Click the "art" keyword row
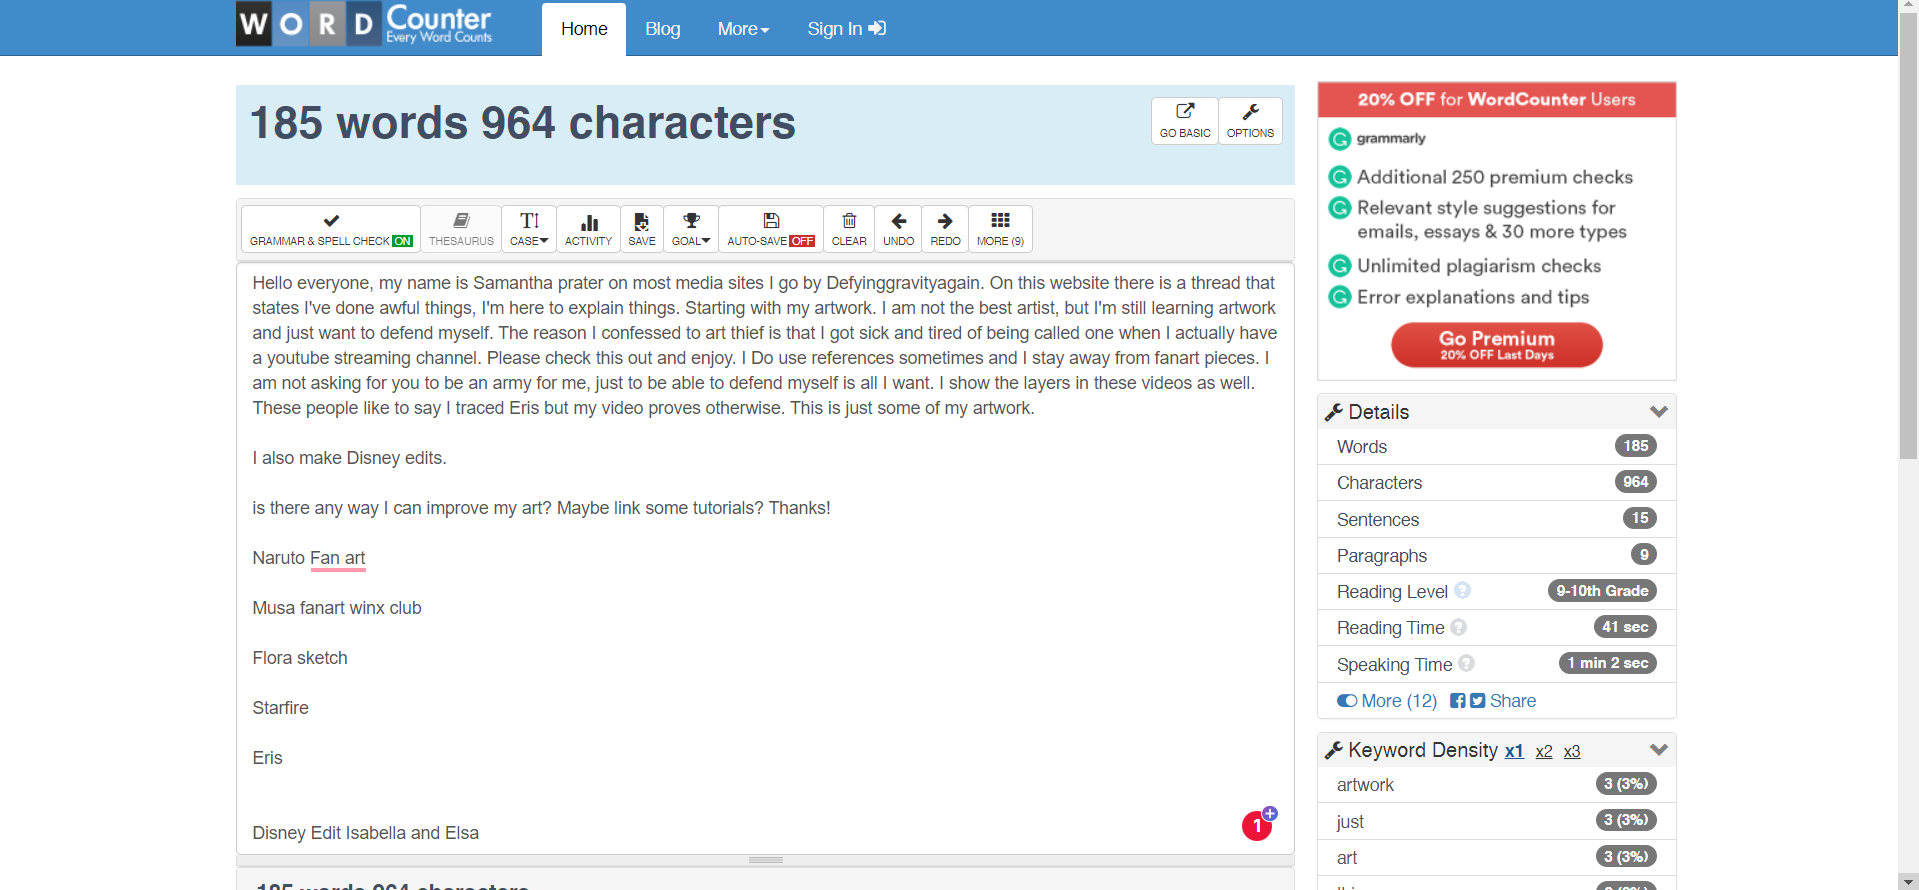The width and height of the screenshot is (1919, 890). click(1496, 857)
